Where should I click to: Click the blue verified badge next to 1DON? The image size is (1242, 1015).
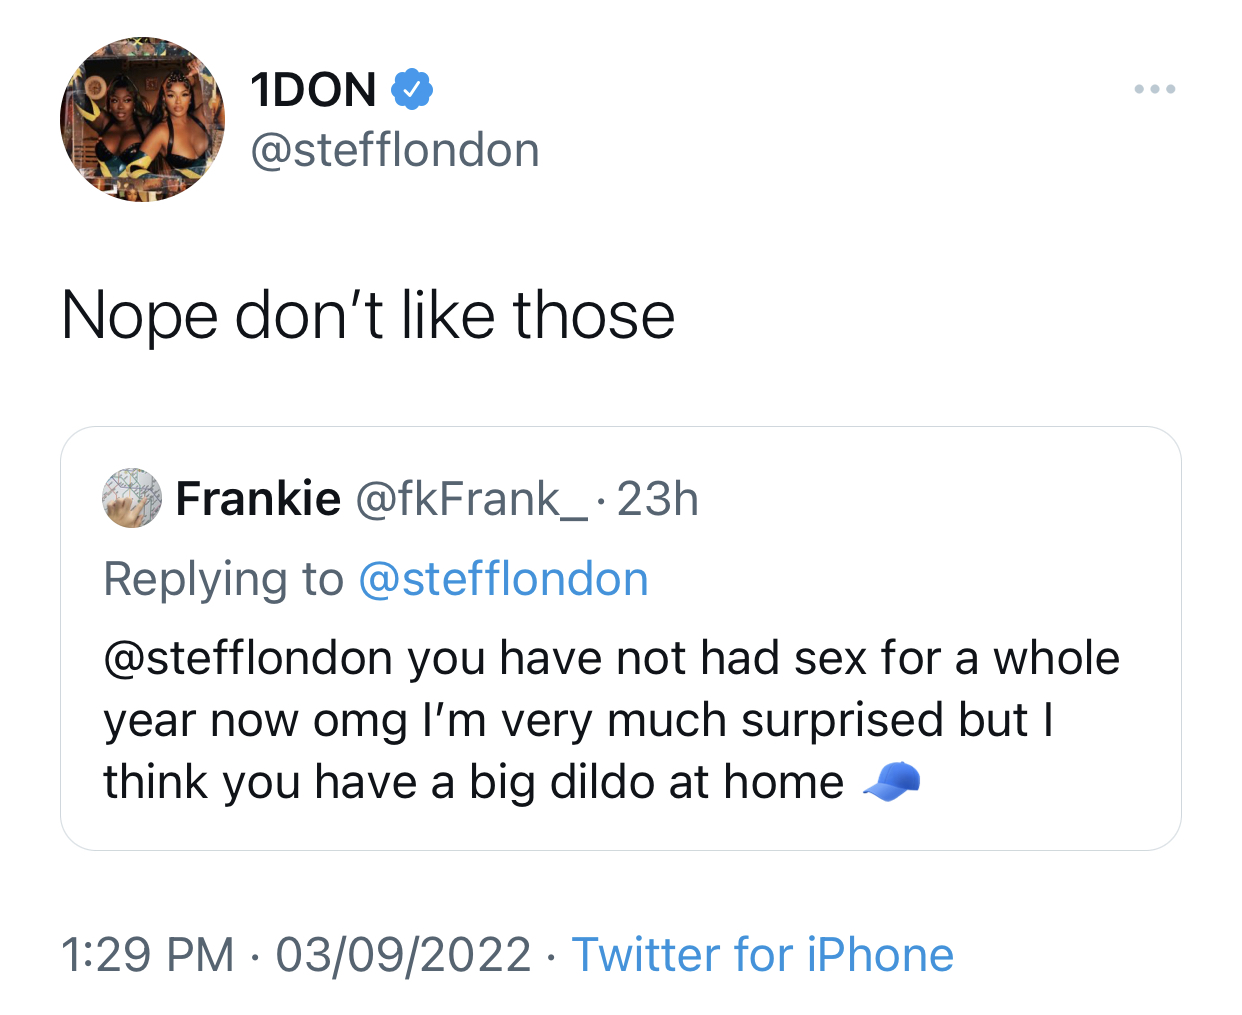pos(411,89)
